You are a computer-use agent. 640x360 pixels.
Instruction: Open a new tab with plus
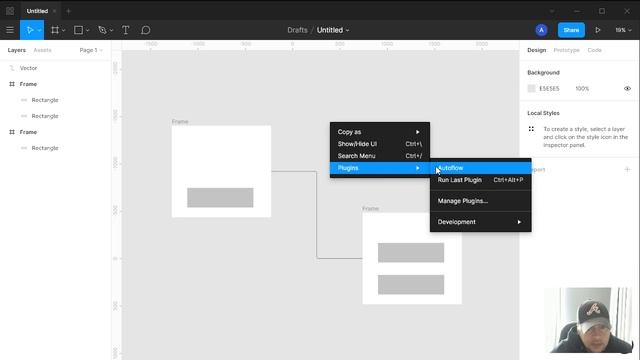click(x=69, y=11)
